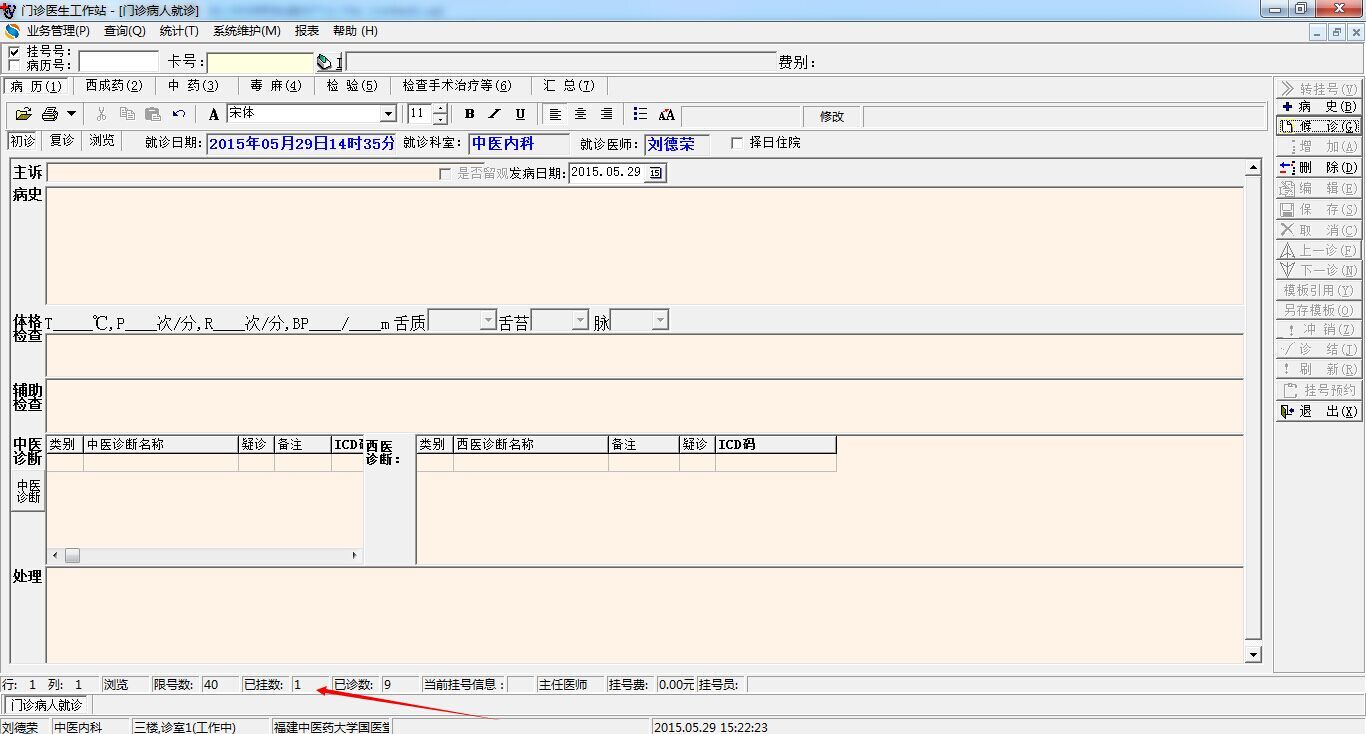The width and height of the screenshot is (1366, 734).
Task: Click the printer icon in the toolbar
Action: click(x=49, y=115)
